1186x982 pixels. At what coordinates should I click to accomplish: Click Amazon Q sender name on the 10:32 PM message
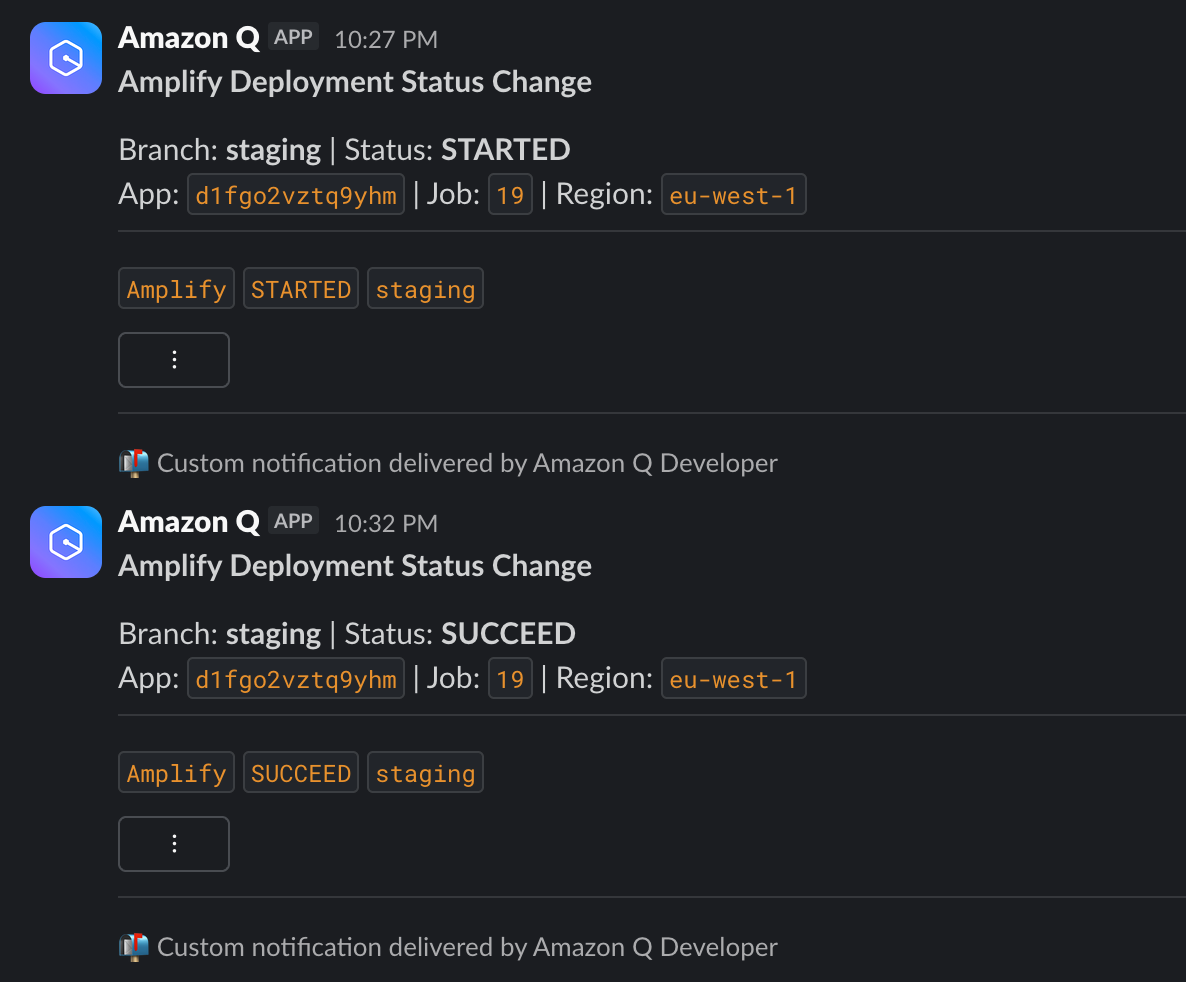189,522
